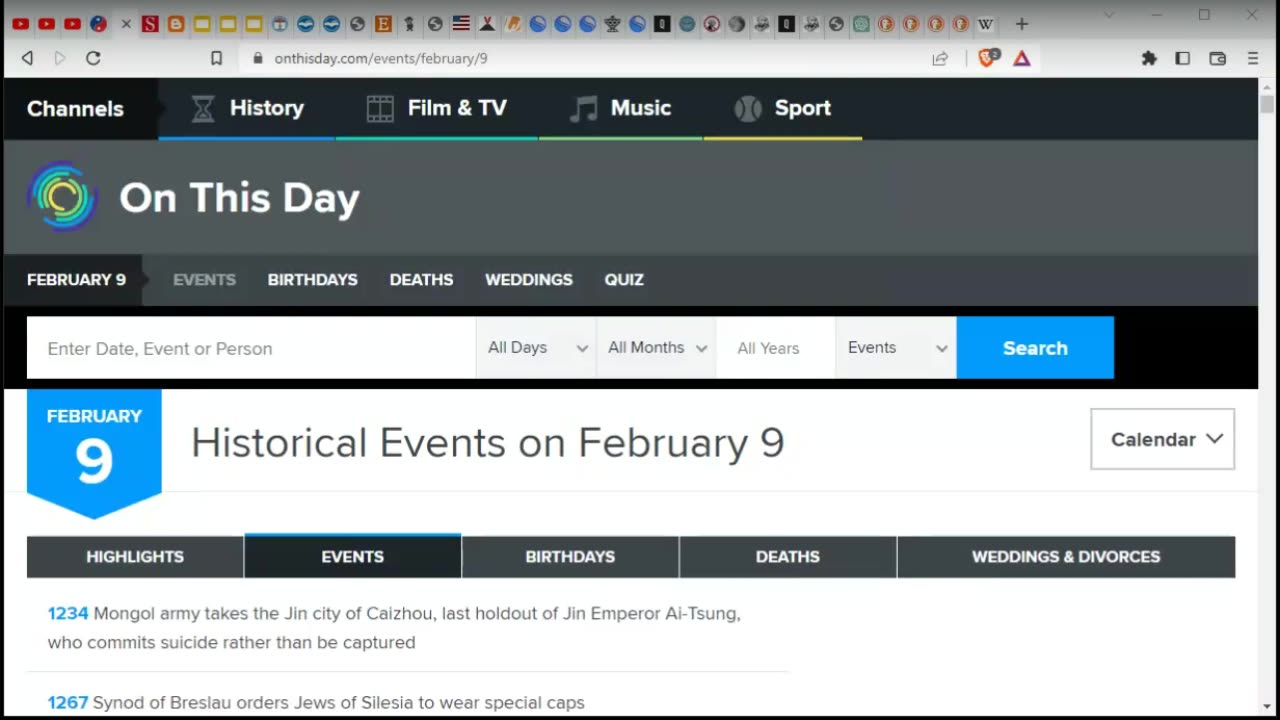Open DEATHS in the grey nav bar
Viewport: 1280px width, 720px height.
coord(421,280)
